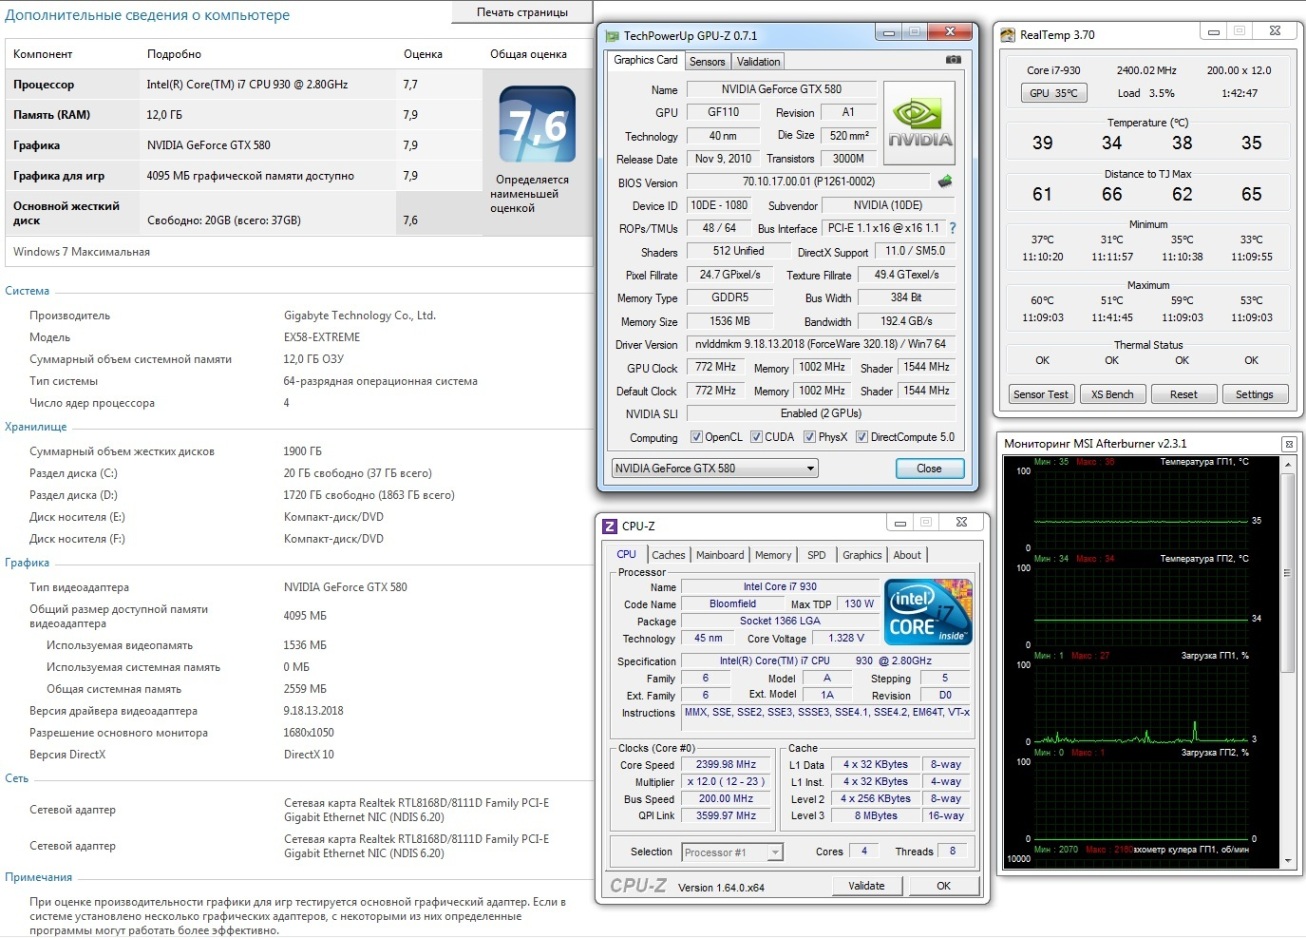Click the Память (RAM) row
Viewport: 1306px width, 938px height.
pyautogui.click(x=242, y=114)
